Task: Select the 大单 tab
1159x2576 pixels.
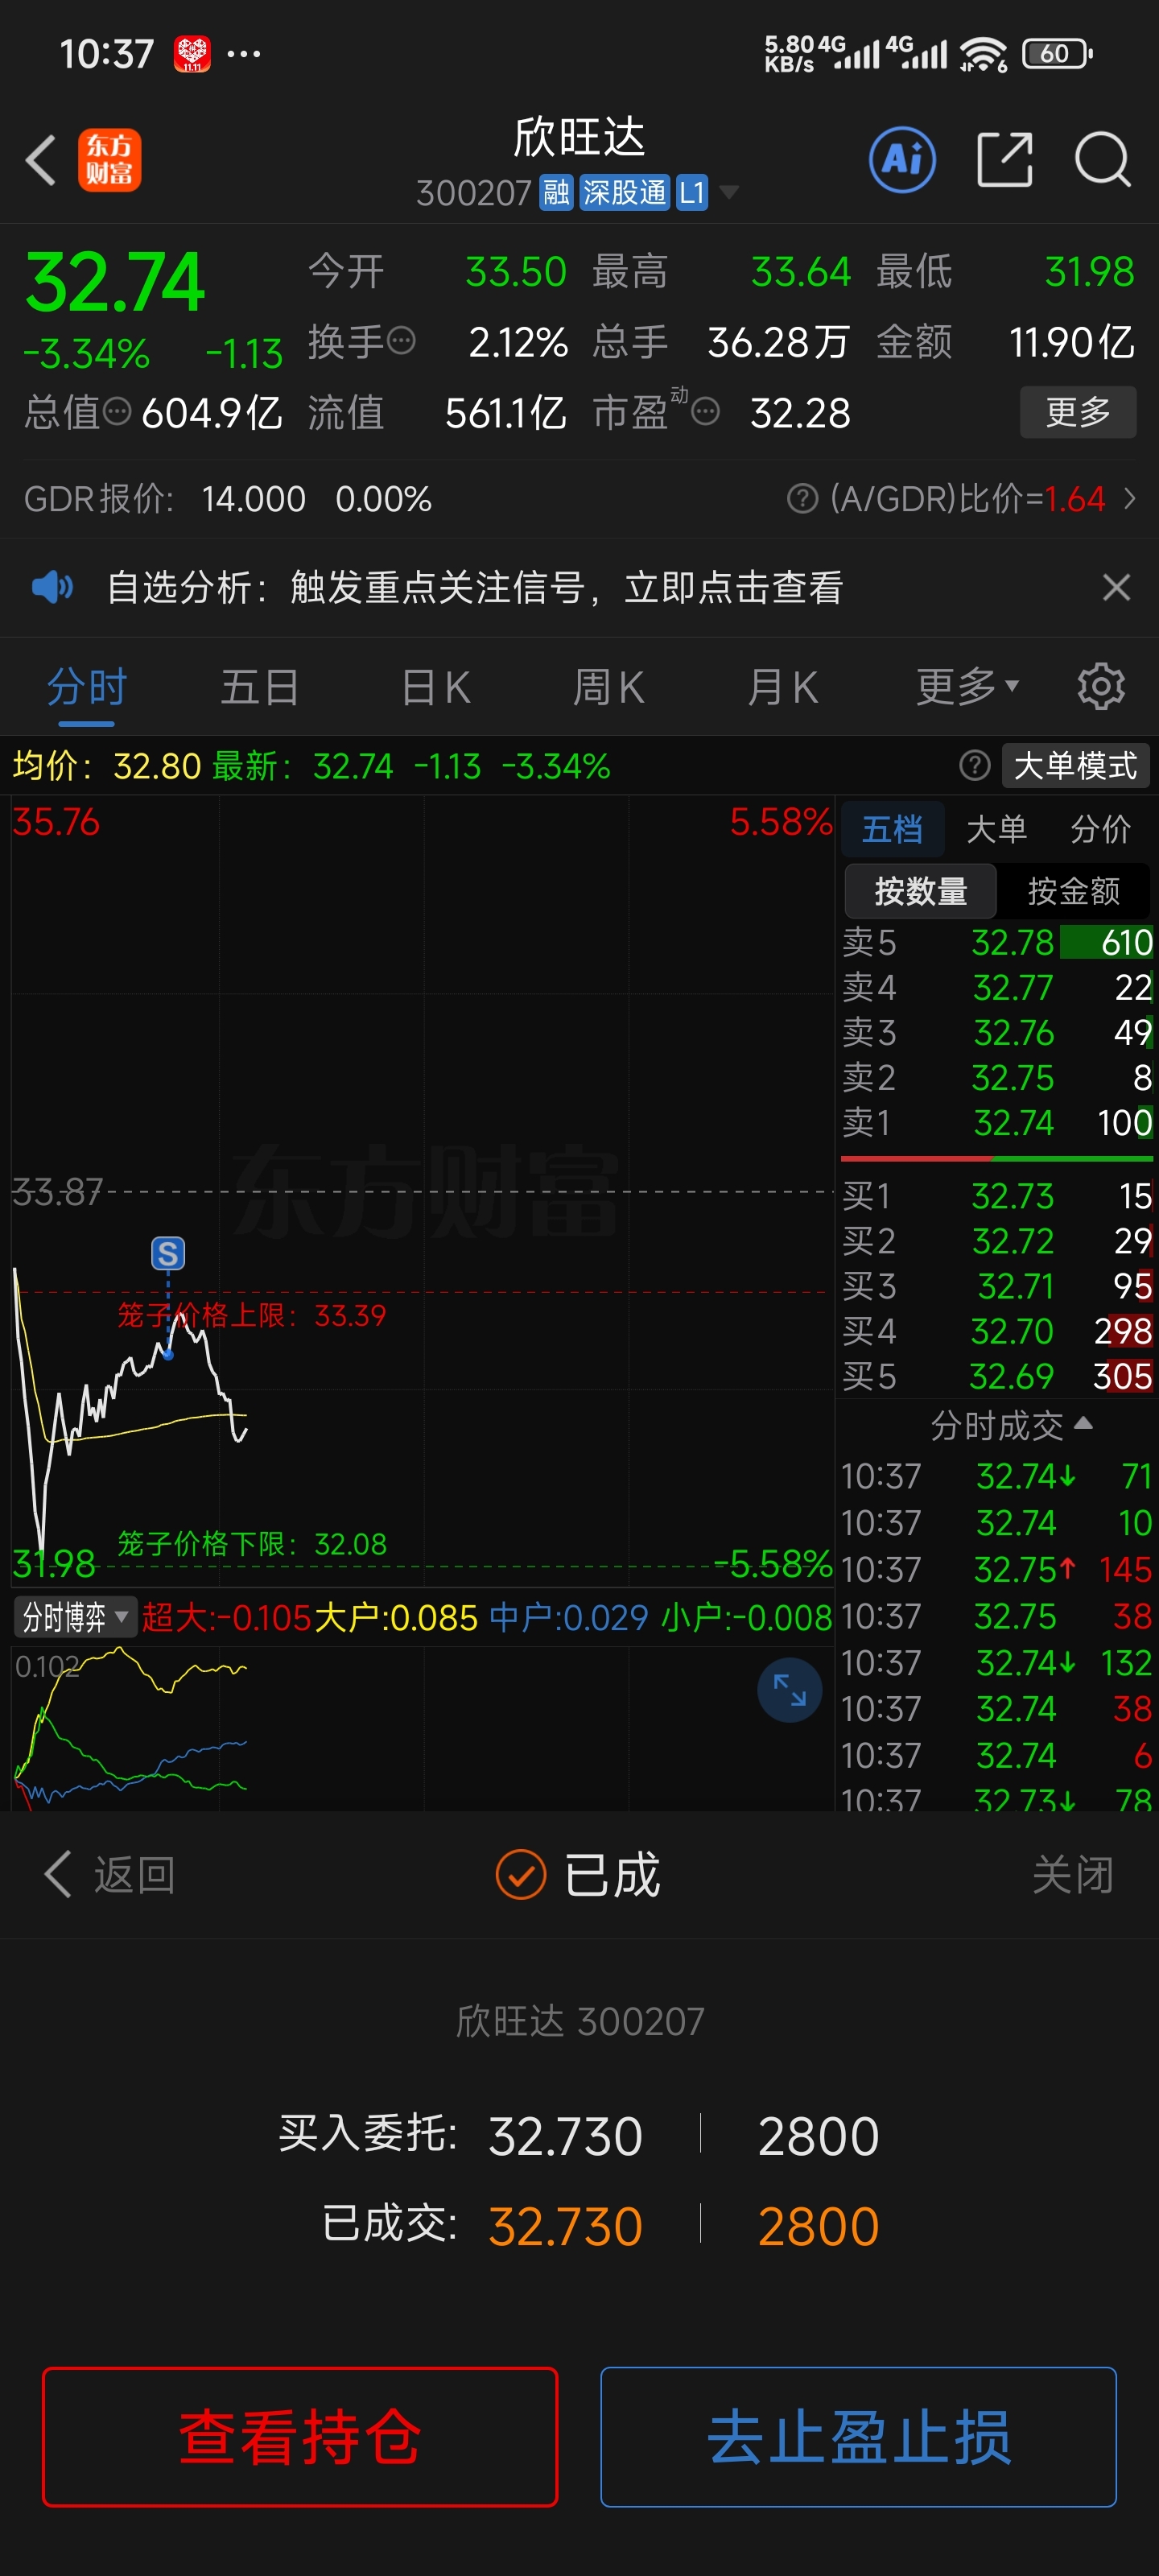Action: [996, 829]
